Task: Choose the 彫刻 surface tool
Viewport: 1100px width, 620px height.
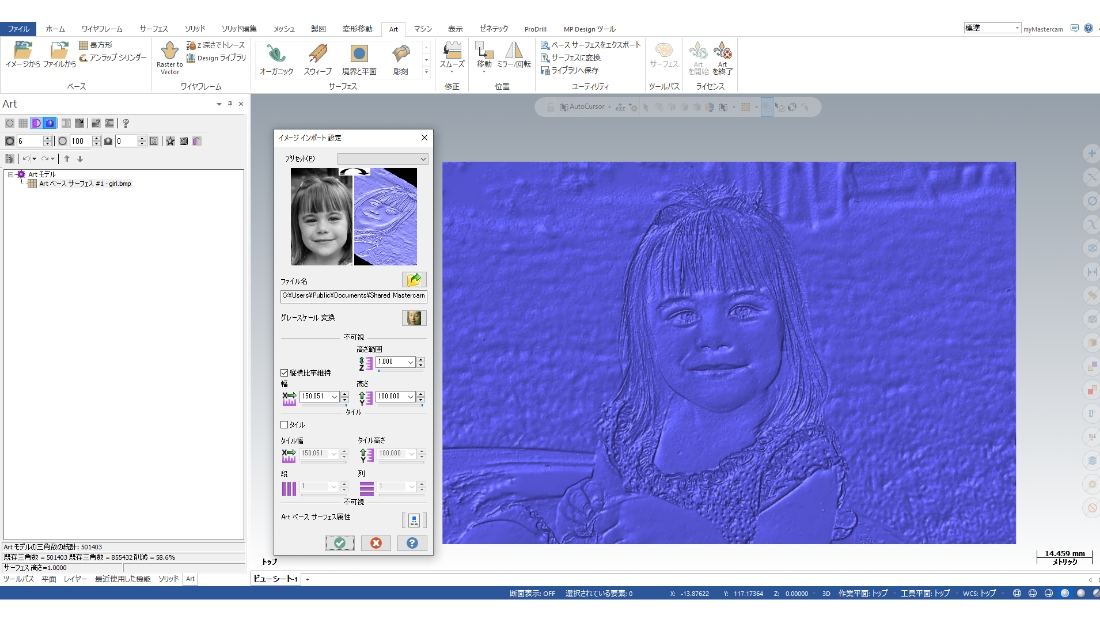Action: coord(401,59)
